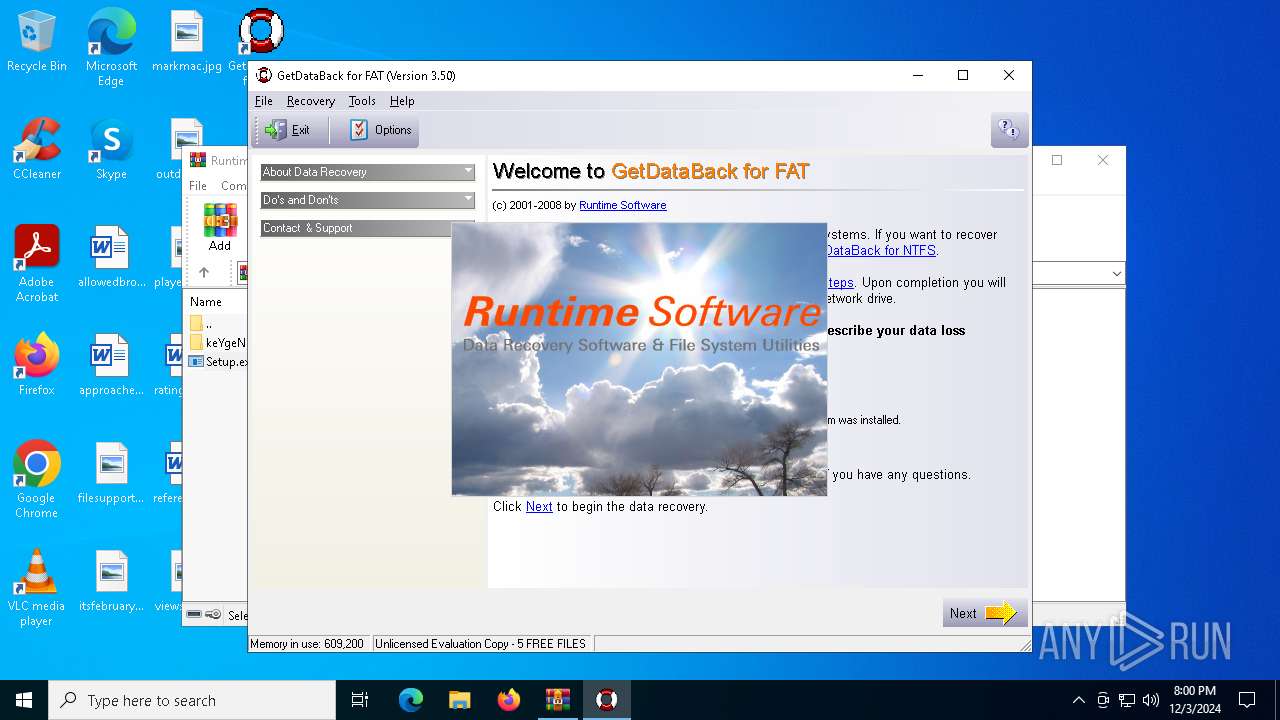Screen dimensions: 1280x720
Task: Select the VLC media player shortcut
Action: [x=37, y=587]
